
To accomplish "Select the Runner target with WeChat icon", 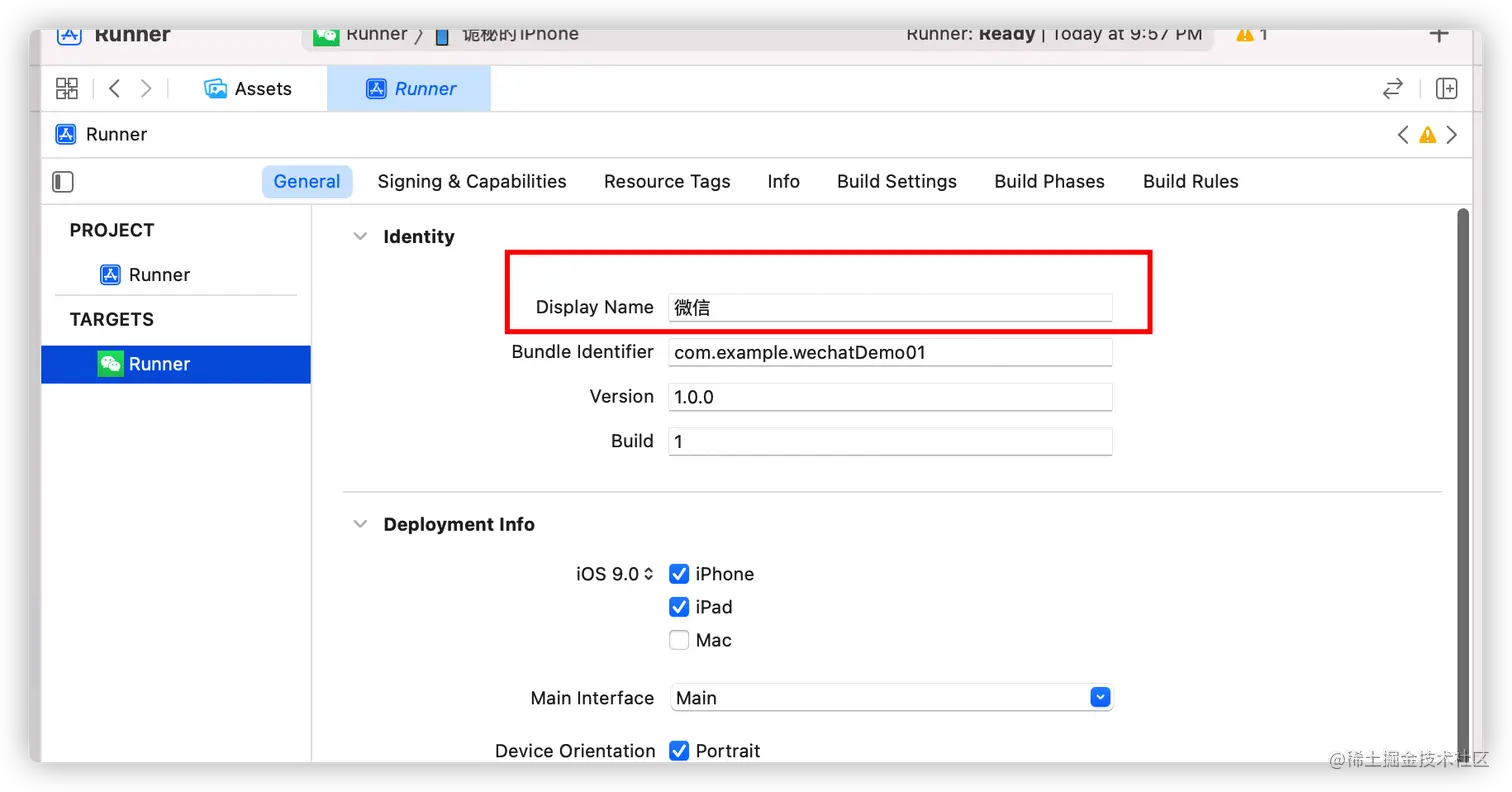I will (176, 364).
